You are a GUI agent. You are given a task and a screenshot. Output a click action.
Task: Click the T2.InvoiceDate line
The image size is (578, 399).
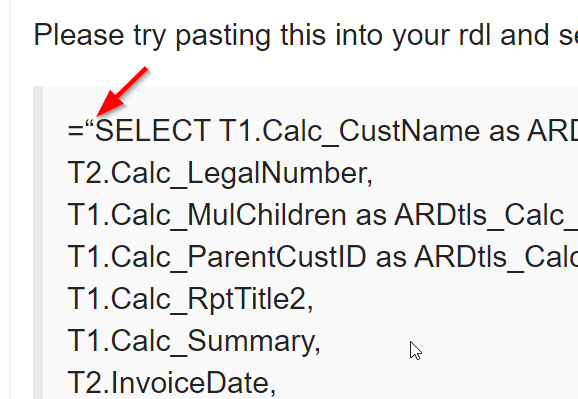[172, 383]
